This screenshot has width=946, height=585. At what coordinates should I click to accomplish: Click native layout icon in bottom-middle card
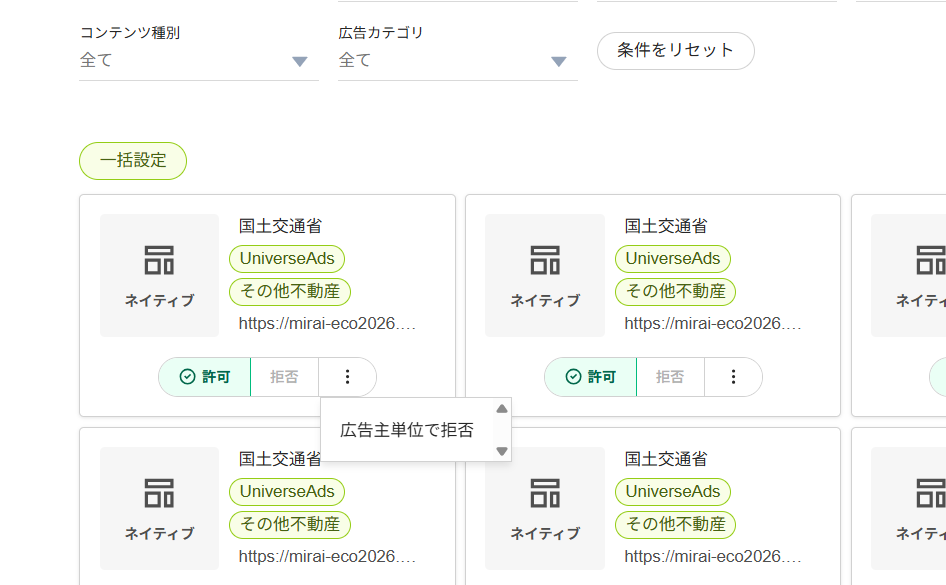(x=545, y=493)
